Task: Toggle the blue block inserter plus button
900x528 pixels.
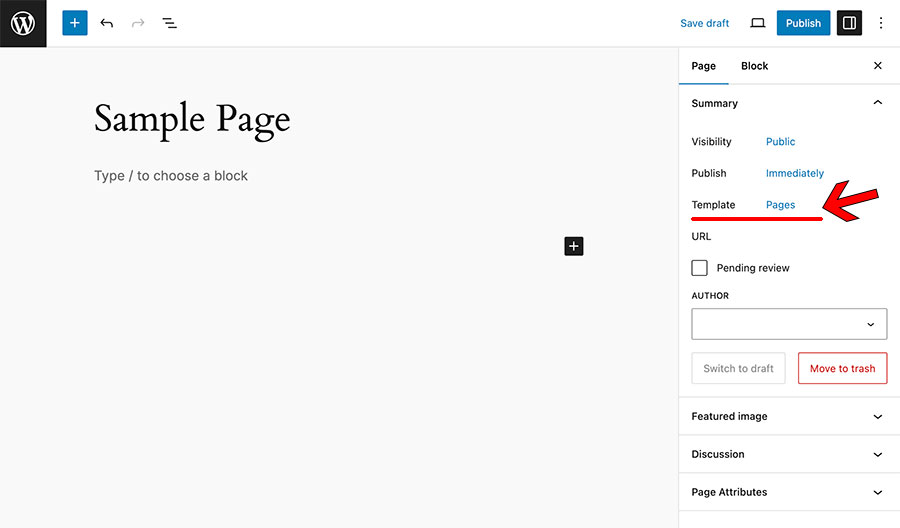Action: coord(75,23)
